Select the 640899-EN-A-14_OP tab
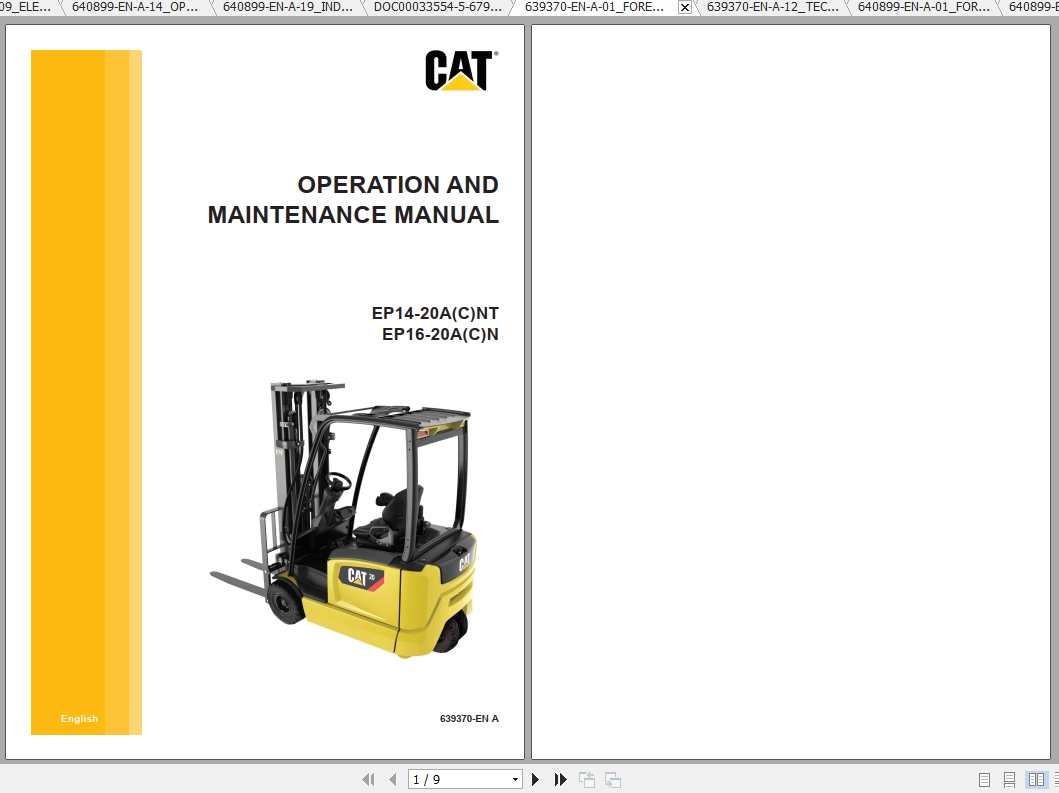This screenshot has width=1059, height=793. [136, 7]
